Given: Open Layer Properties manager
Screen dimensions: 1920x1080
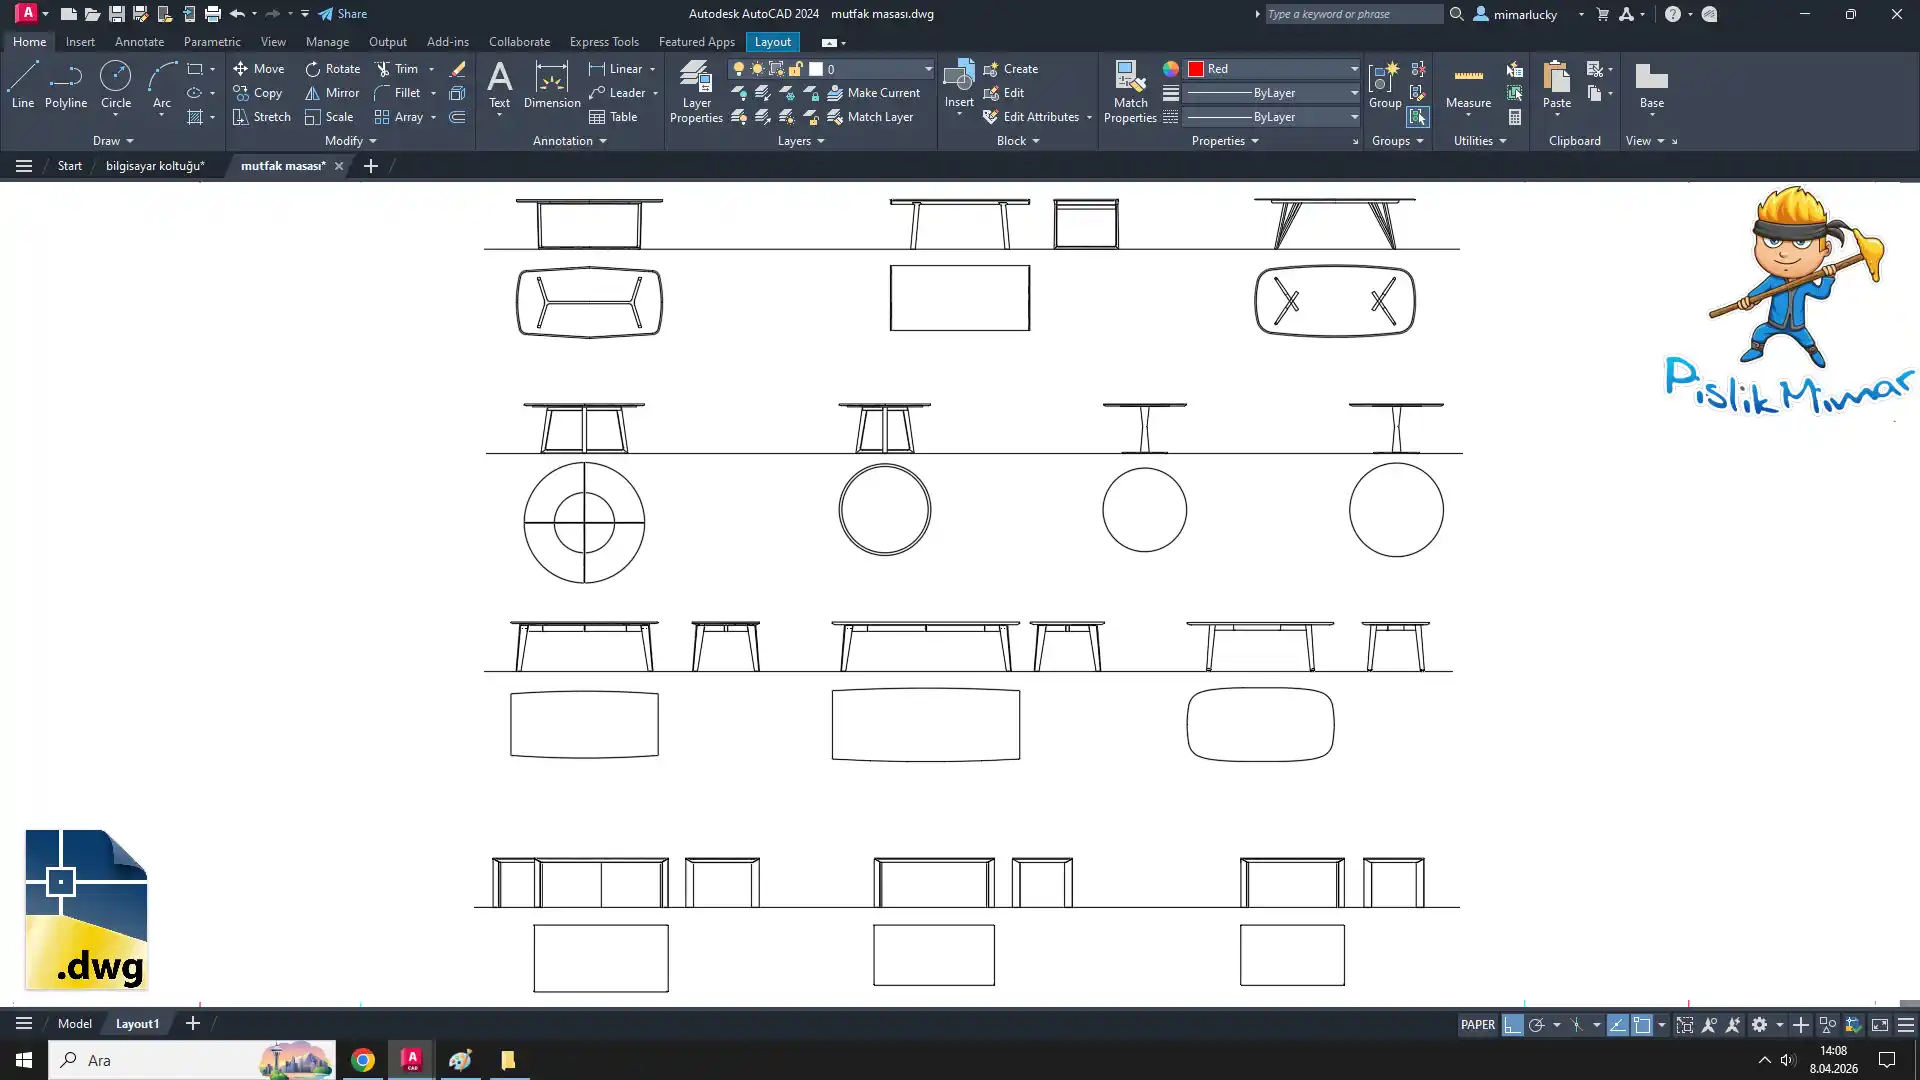Looking at the screenshot, I should click(x=696, y=91).
